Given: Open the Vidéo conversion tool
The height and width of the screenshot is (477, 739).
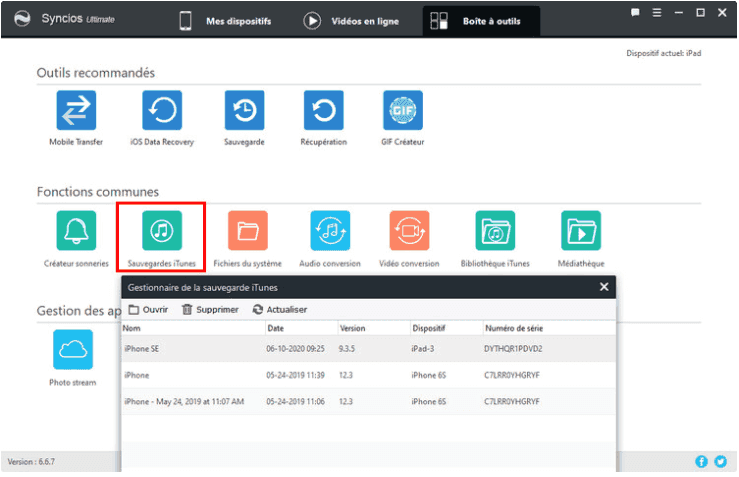Looking at the screenshot, I should [x=409, y=231].
